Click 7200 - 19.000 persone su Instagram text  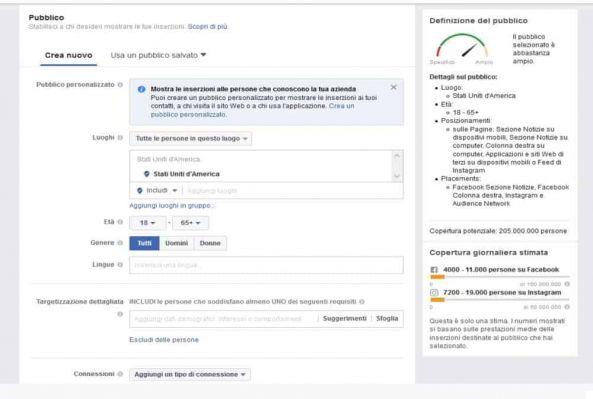(x=502, y=293)
